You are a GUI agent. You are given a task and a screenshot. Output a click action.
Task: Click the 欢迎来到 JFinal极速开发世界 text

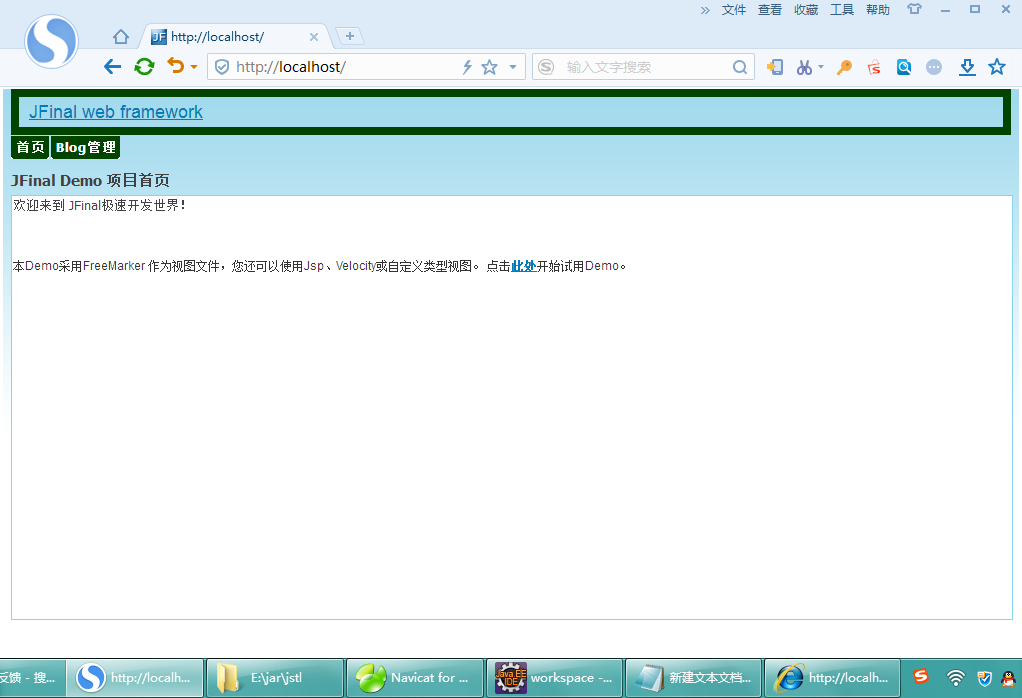coord(100,205)
